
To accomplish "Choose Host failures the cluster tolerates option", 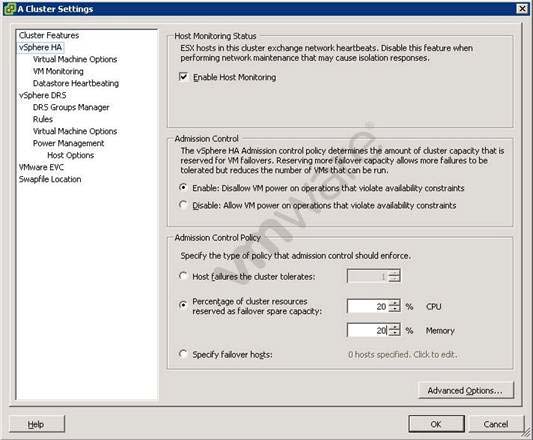I will coord(183,276).
